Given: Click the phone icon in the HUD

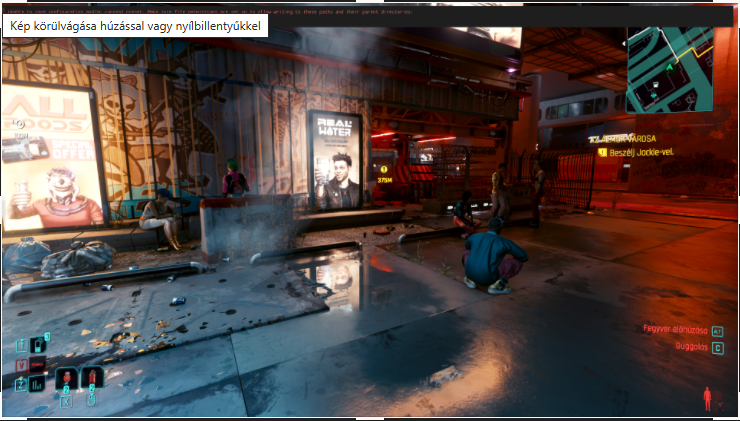Looking at the screenshot, I should [38, 345].
